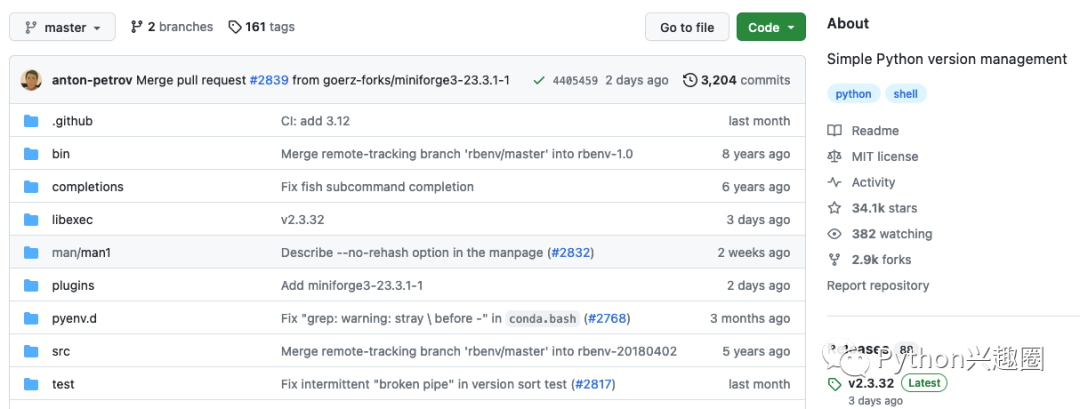Click the MIT license scale icon

click(x=835, y=157)
